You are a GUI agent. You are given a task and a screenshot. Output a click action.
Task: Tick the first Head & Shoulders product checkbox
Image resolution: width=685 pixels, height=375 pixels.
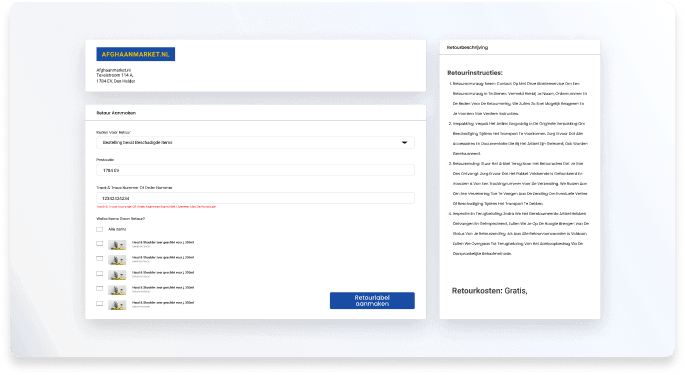pos(100,244)
